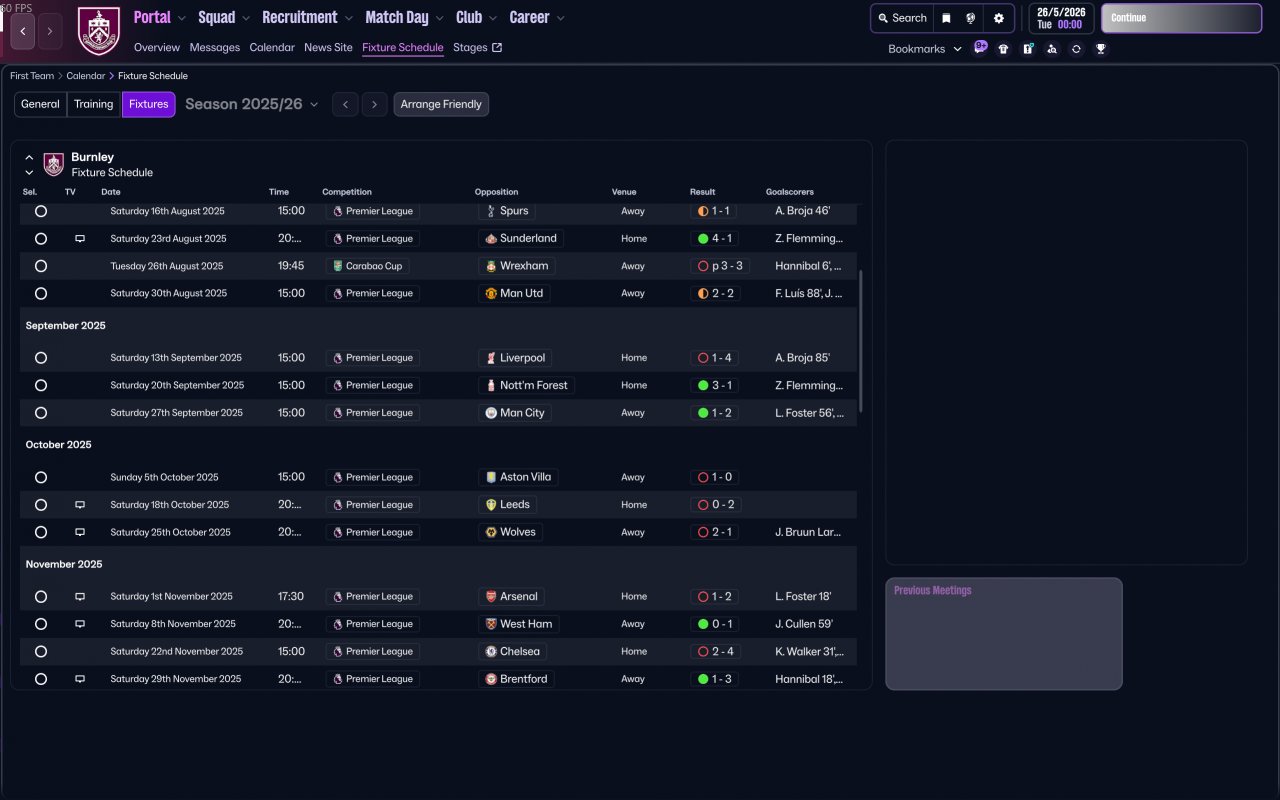Expand the Club menu chevron
1280x800 pixels.
pos(492,18)
